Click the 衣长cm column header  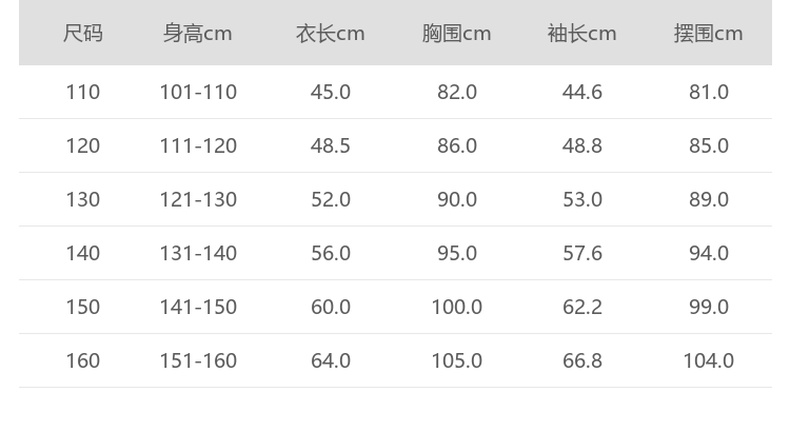[x=330, y=34]
